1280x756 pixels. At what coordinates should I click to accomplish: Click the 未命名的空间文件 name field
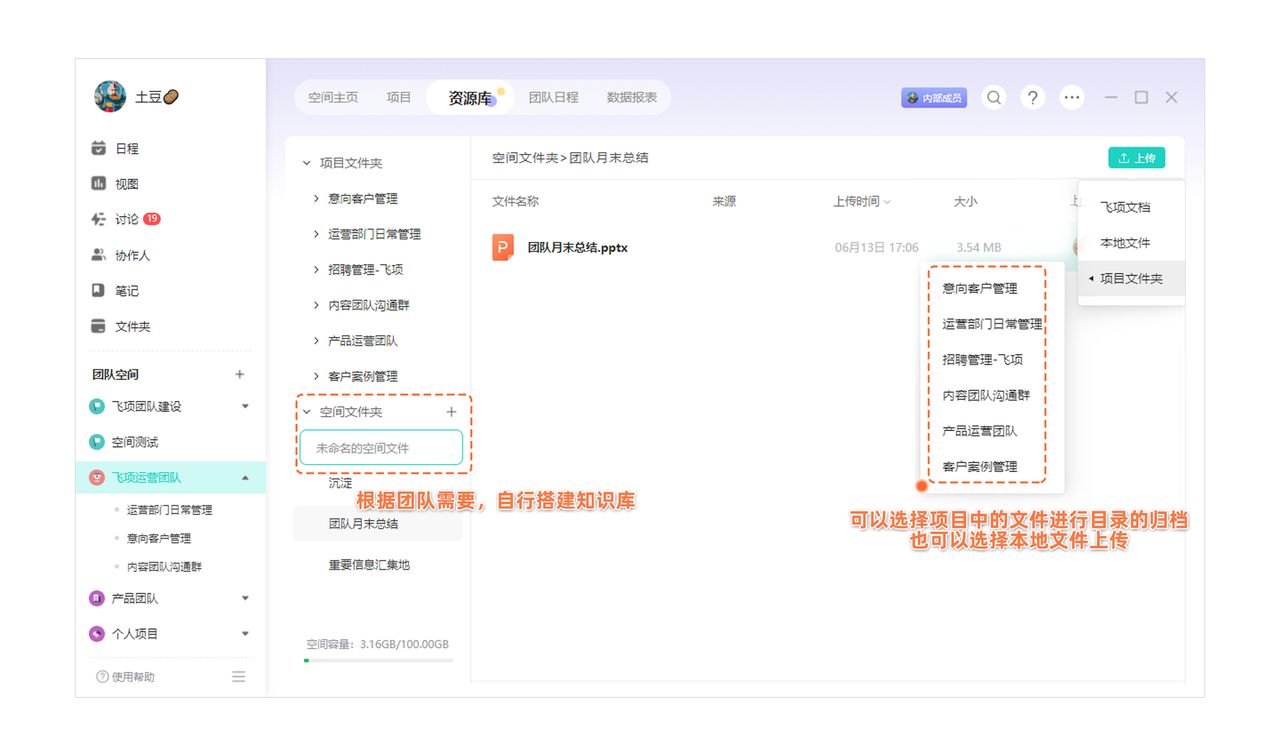381,448
